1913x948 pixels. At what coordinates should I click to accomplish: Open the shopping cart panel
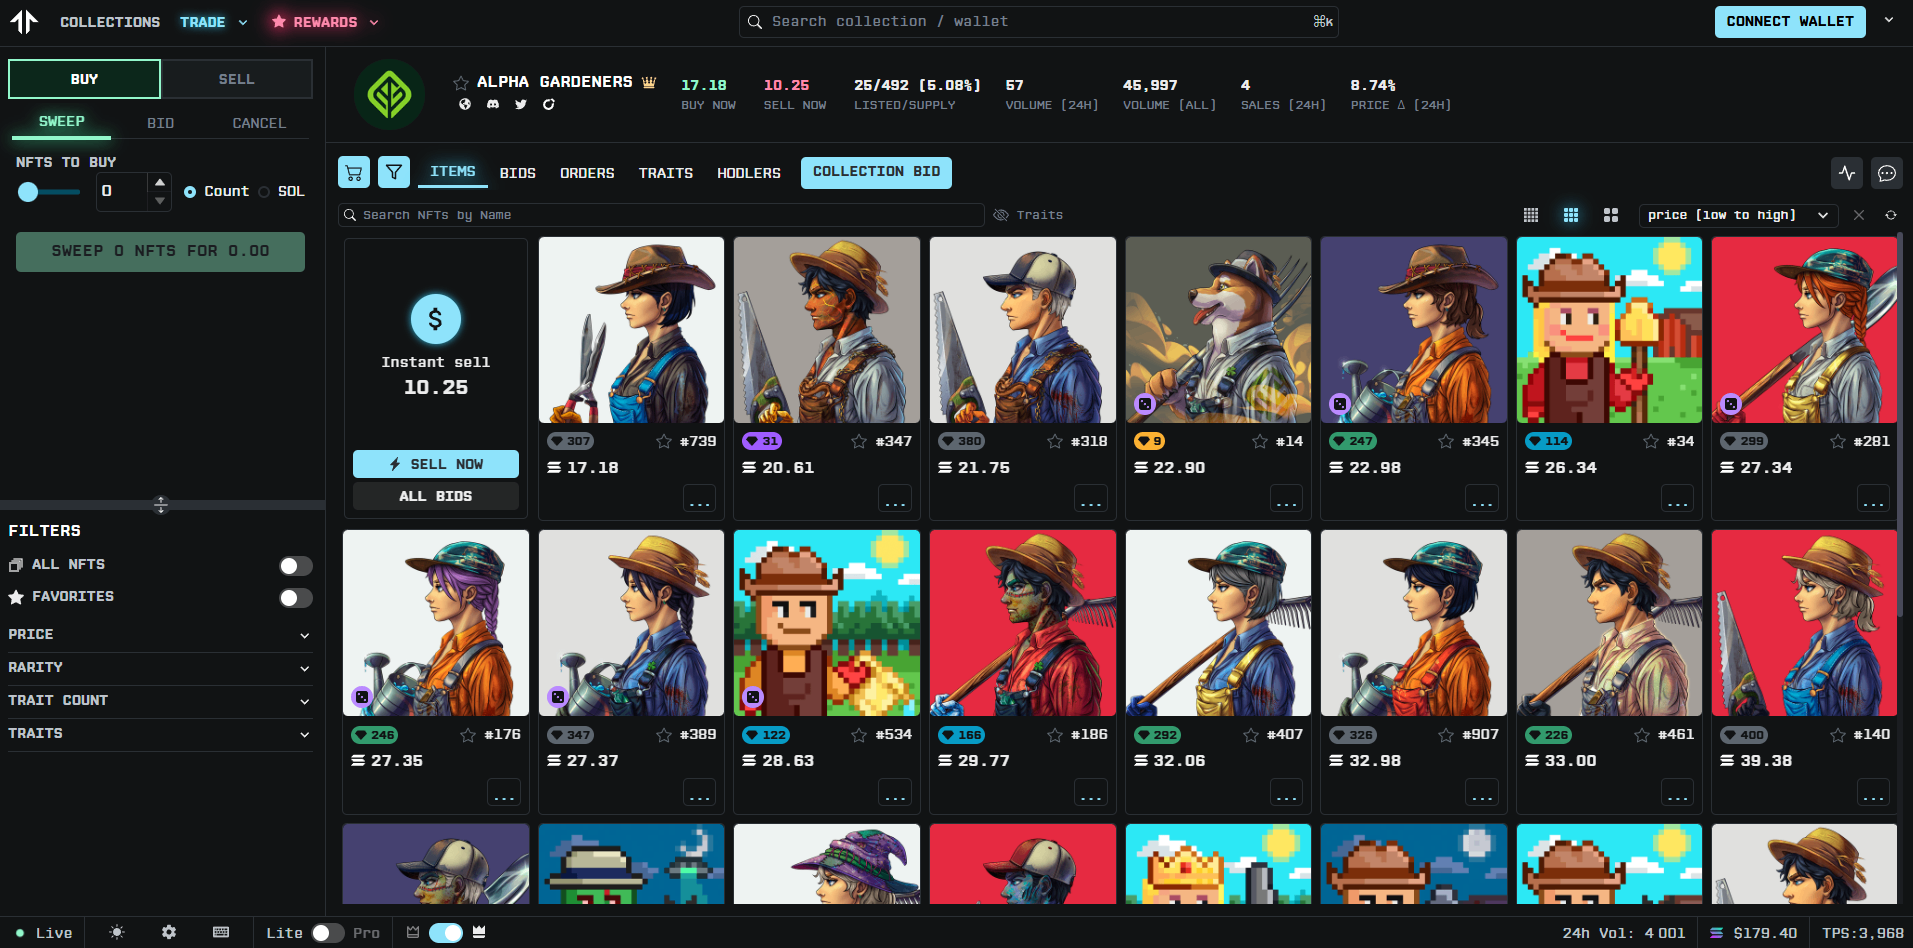353,172
